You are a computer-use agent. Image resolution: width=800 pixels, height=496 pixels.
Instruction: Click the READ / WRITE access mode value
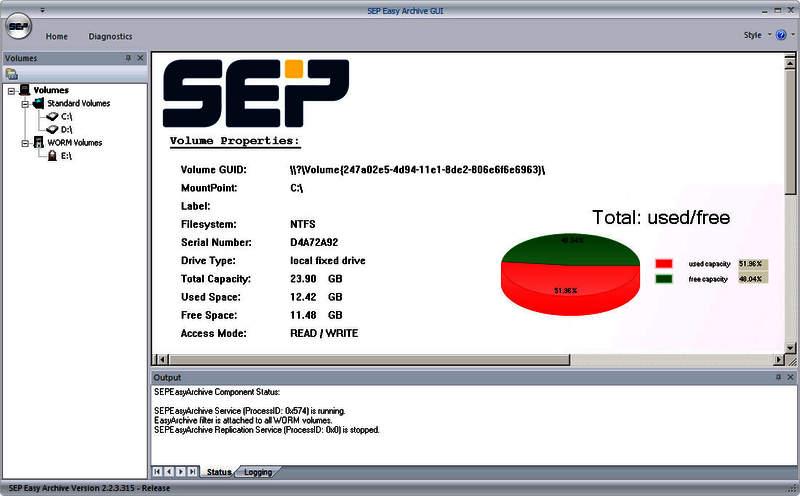[x=324, y=333]
